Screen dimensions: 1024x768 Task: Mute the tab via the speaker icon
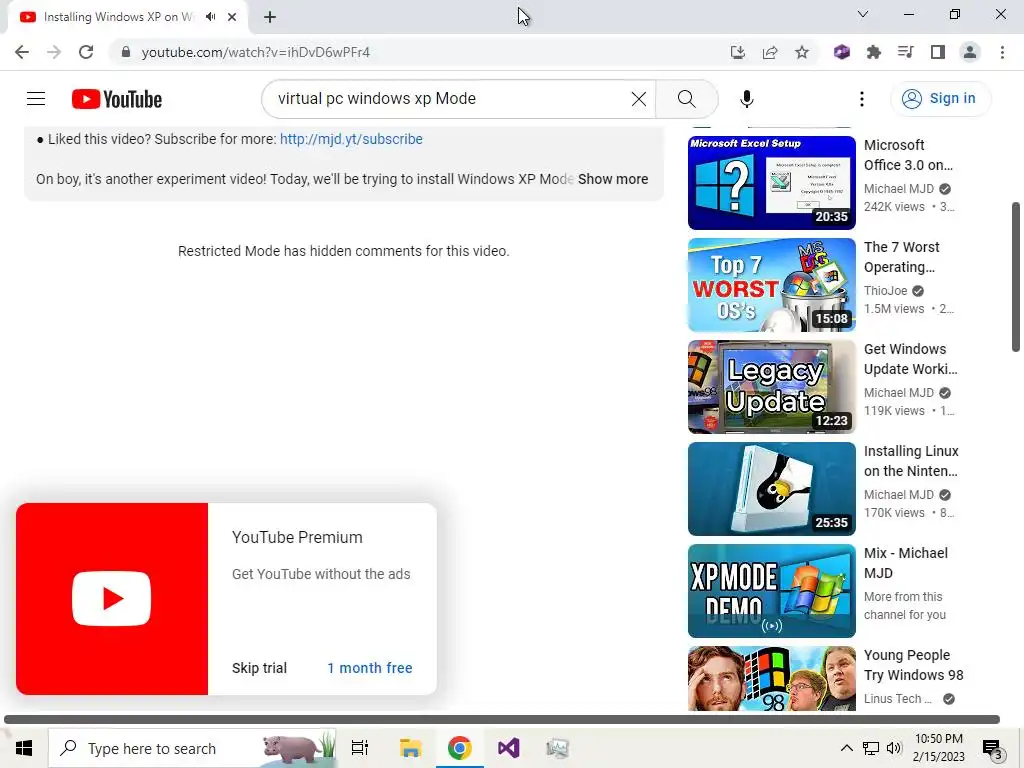point(210,17)
